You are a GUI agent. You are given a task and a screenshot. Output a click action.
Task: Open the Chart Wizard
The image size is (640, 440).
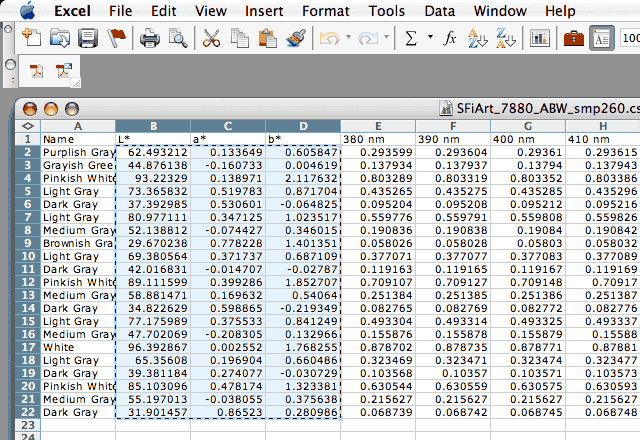pos(539,38)
